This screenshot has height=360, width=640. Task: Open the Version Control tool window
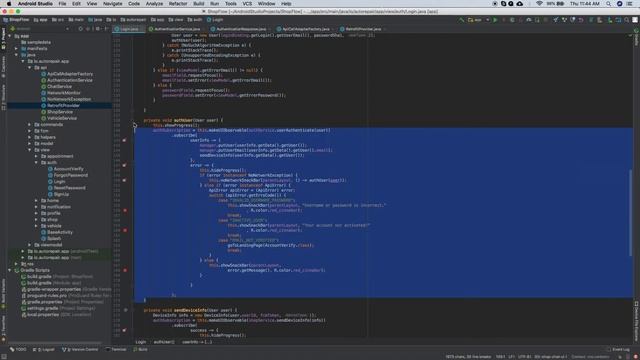point(80,349)
